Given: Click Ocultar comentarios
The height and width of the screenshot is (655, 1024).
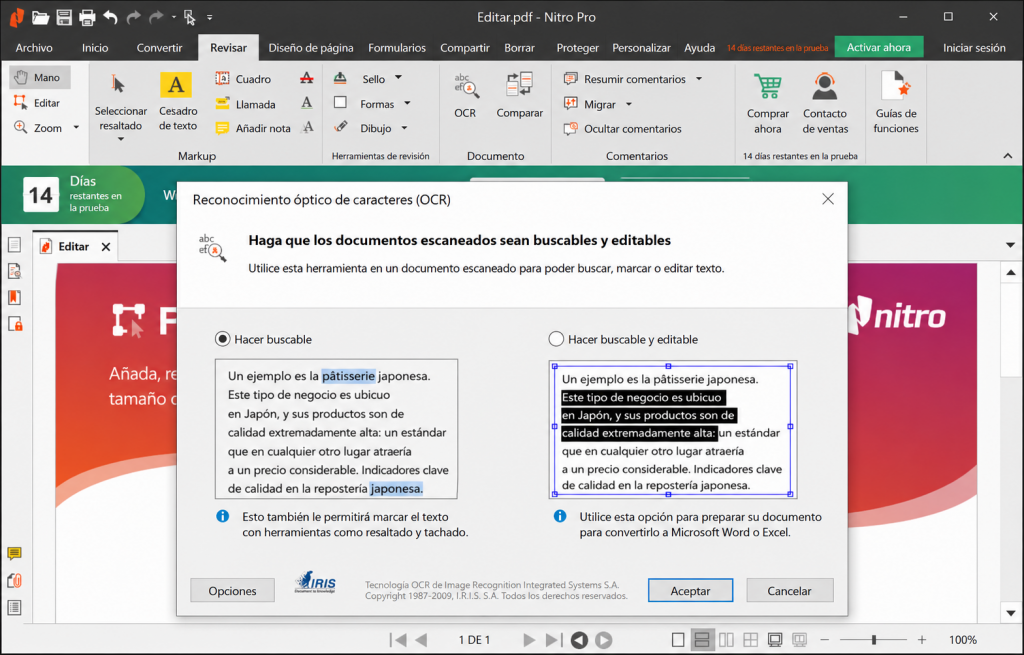Looking at the screenshot, I should 622,129.
